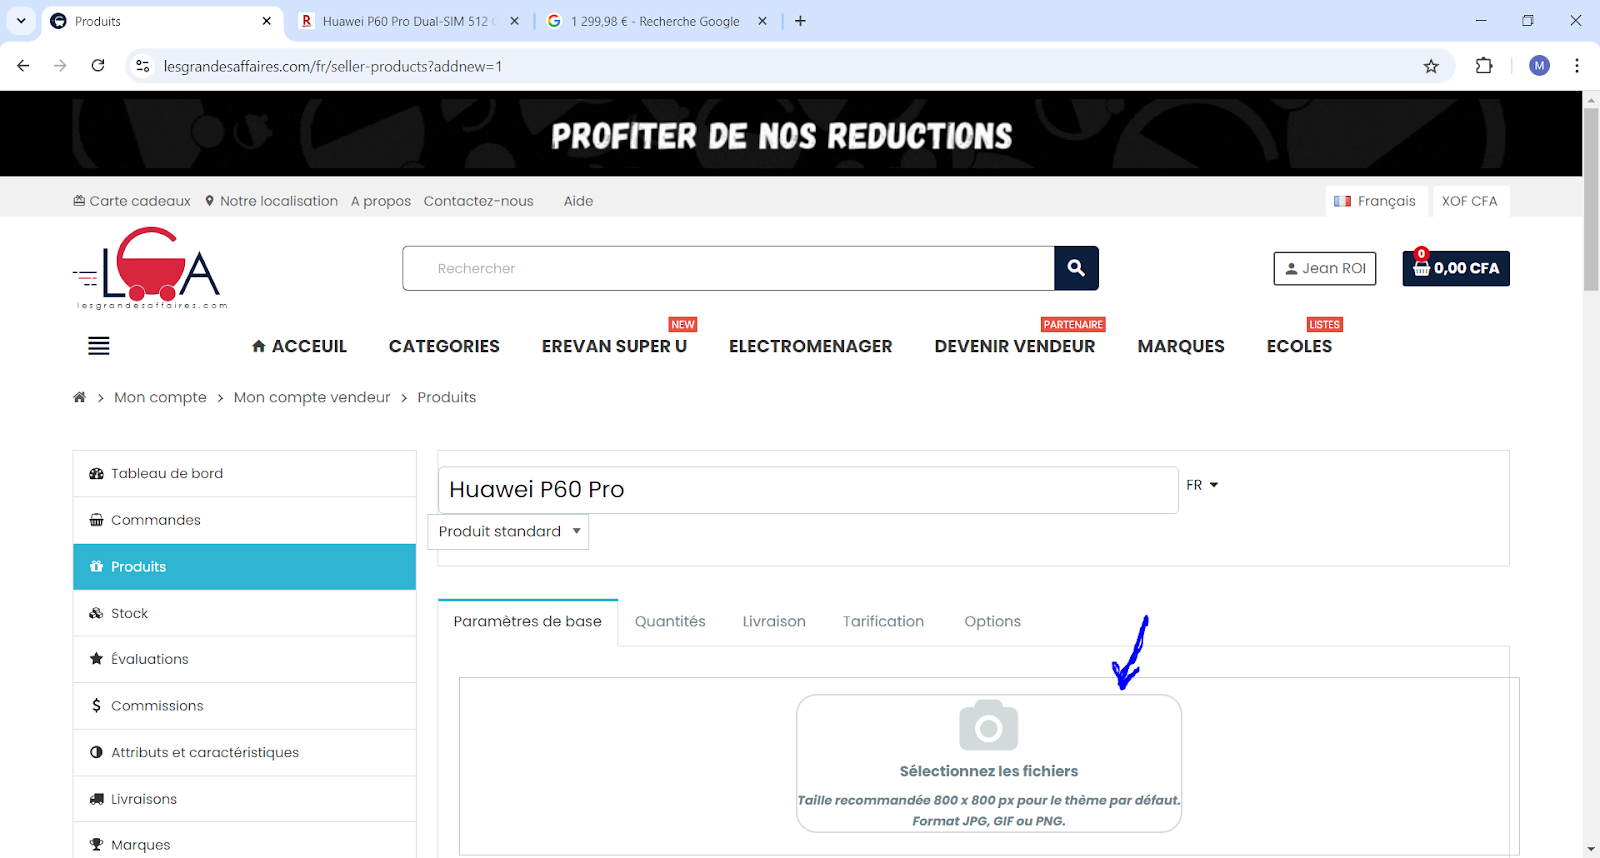Click the Contactez-nous link
1600x858 pixels.
click(478, 201)
